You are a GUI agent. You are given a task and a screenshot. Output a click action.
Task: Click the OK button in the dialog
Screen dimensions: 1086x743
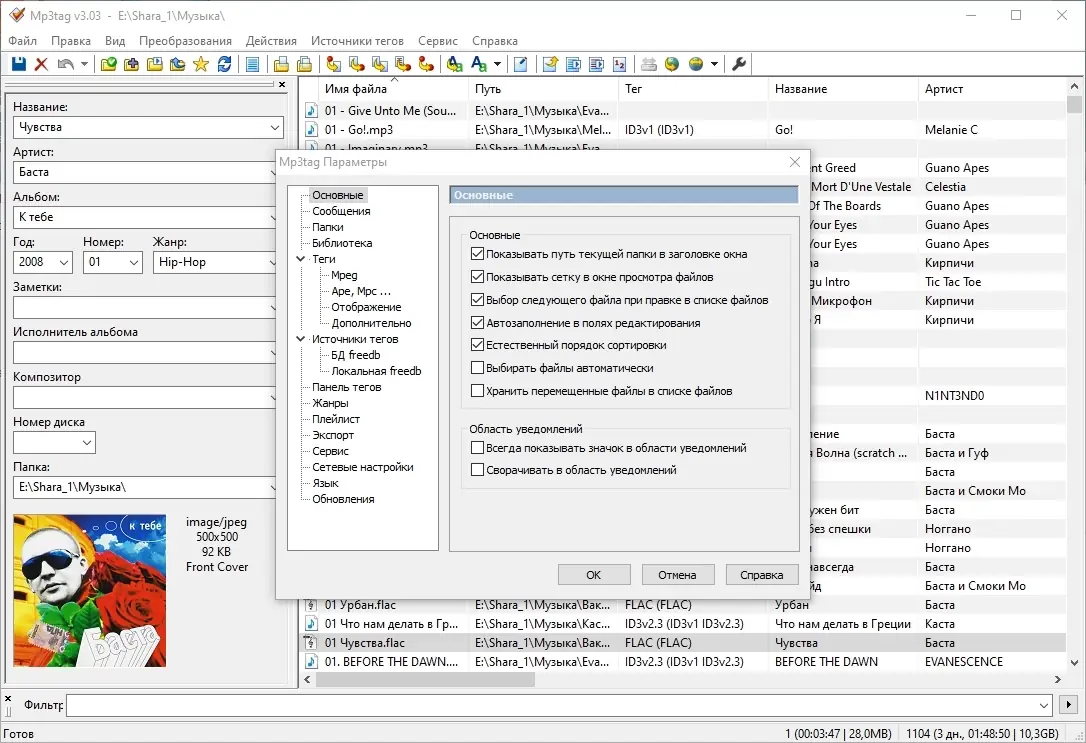click(593, 575)
